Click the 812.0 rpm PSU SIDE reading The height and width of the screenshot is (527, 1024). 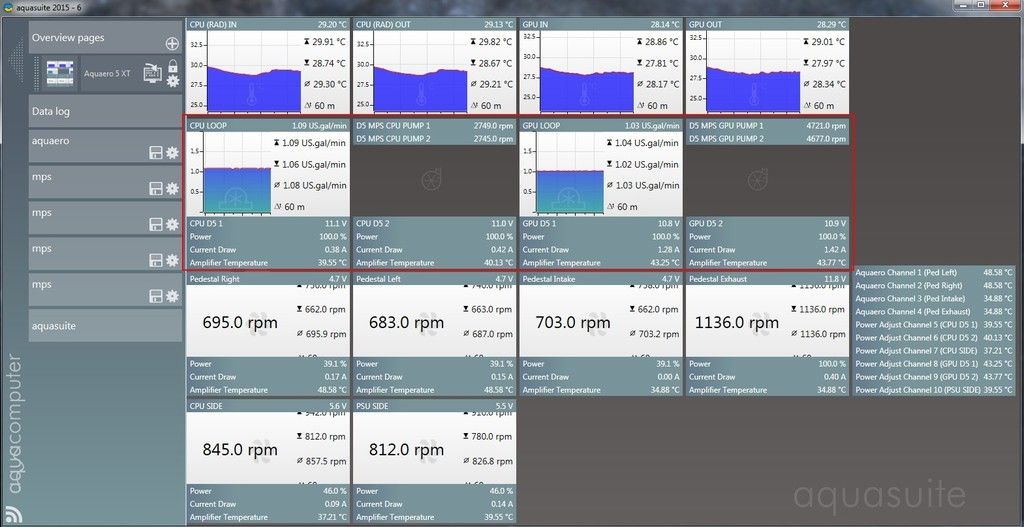pos(406,449)
